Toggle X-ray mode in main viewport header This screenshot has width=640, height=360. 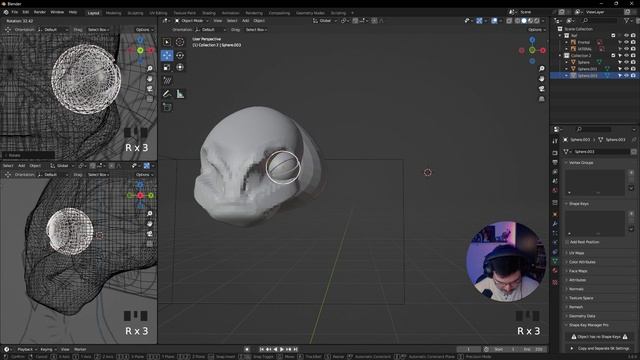click(x=509, y=20)
